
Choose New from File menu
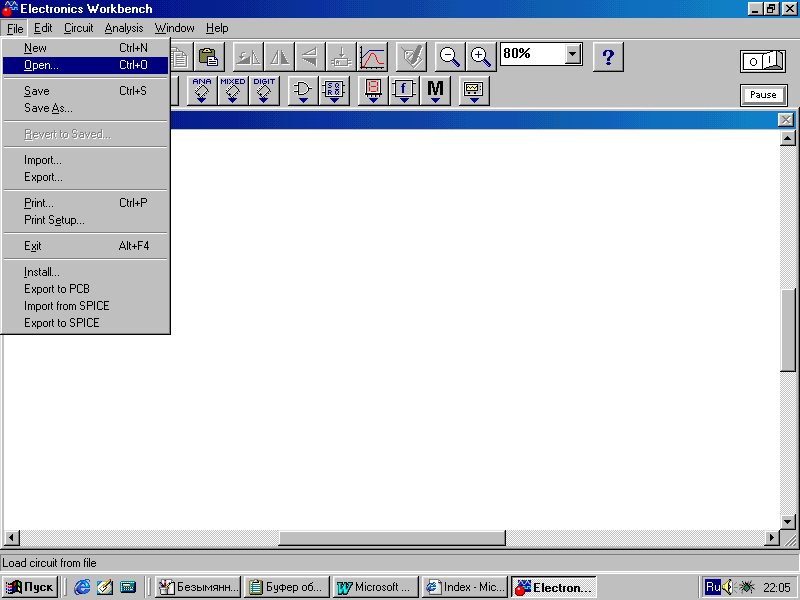coord(85,48)
